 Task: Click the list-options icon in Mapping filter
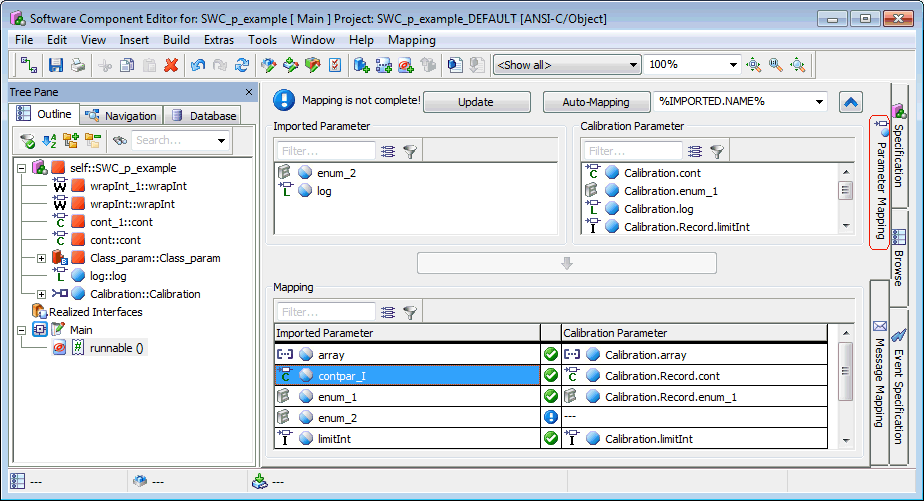(x=388, y=312)
